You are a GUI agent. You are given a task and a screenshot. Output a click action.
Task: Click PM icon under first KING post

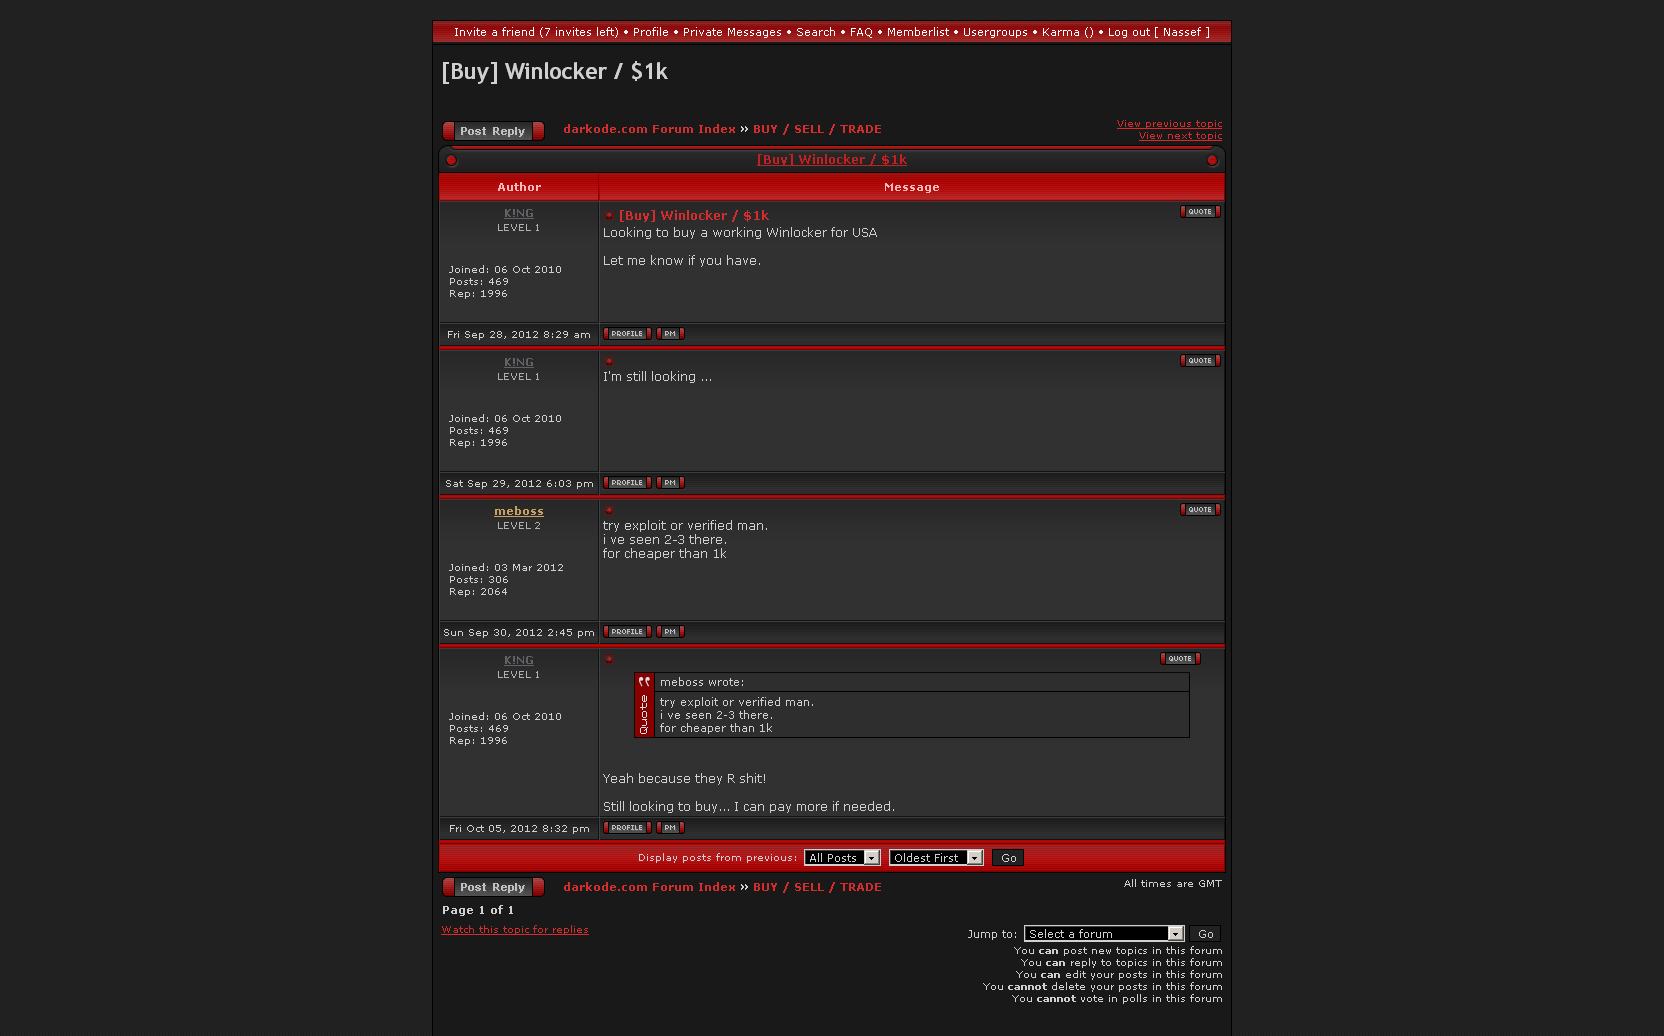click(670, 334)
